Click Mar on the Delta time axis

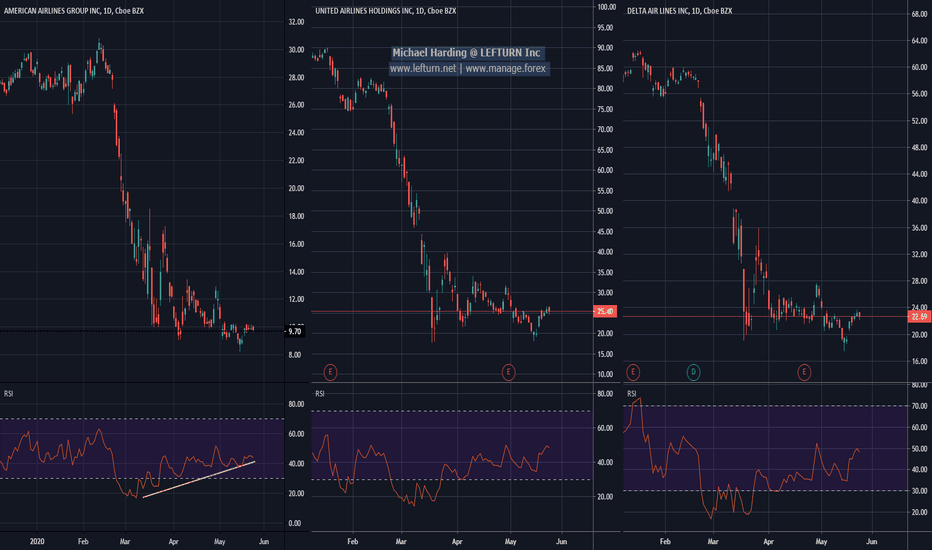click(x=713, y=542)
